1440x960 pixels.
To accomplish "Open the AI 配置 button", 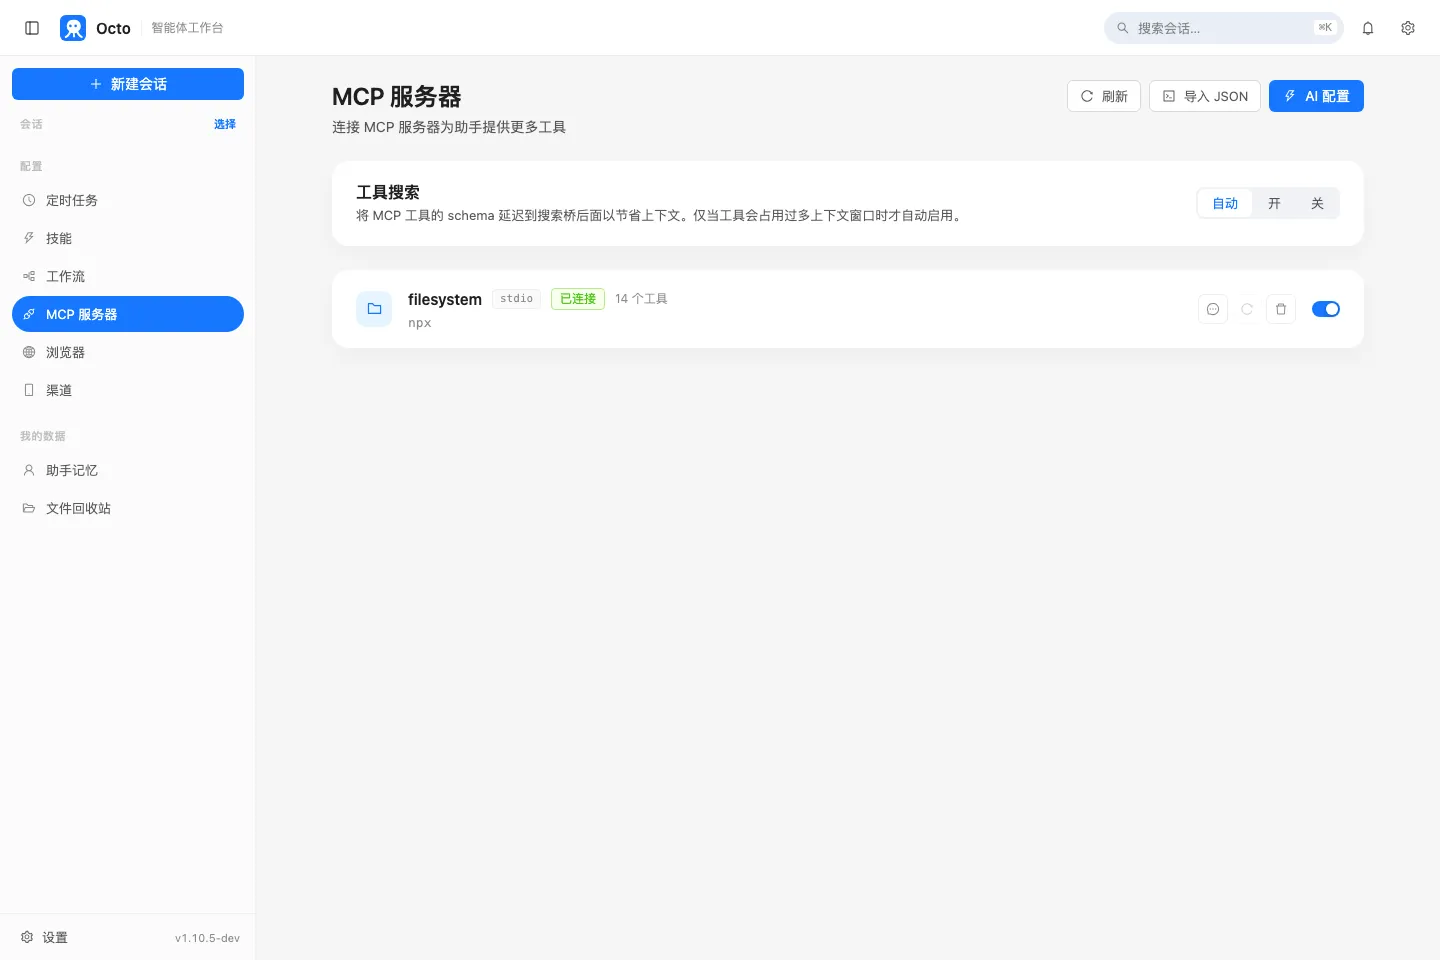I will tap(1316, 96).
